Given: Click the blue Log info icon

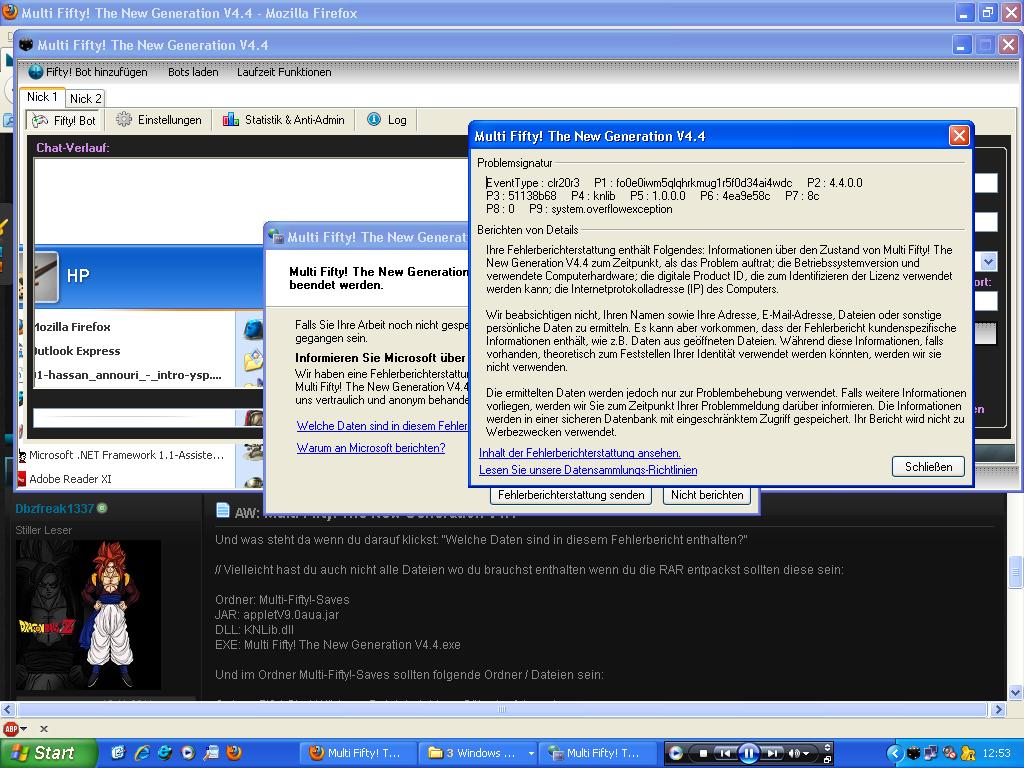Looking at the screenshot, I should (x=374, y=120).
